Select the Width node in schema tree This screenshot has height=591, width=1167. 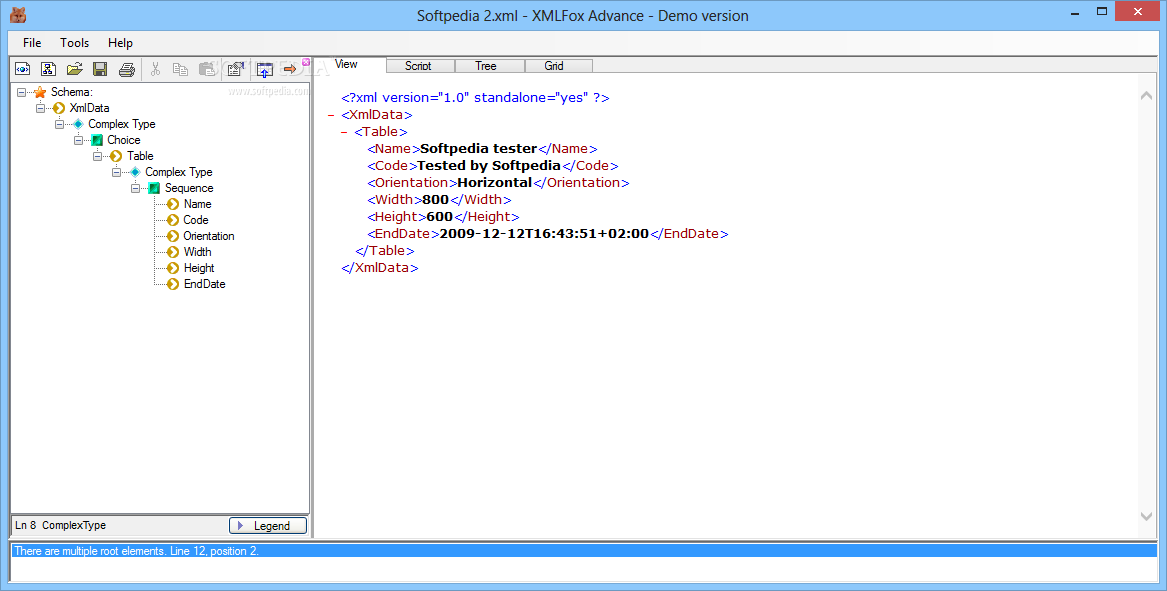(x=197, y=252)
